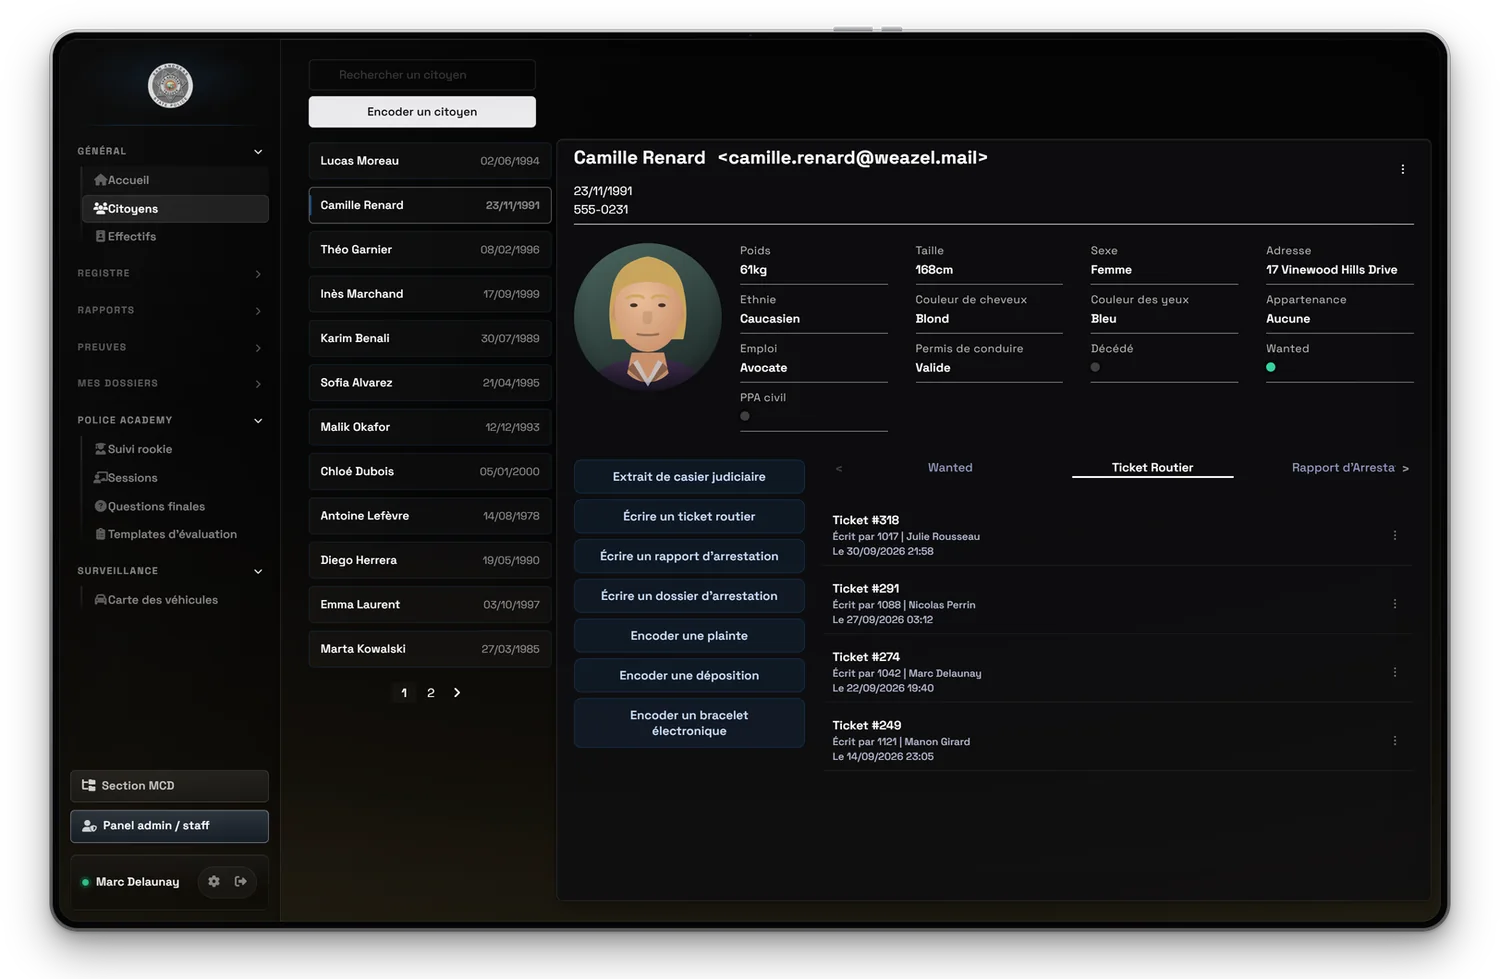Open options for Ticket #249

[x=1395, y=741]
